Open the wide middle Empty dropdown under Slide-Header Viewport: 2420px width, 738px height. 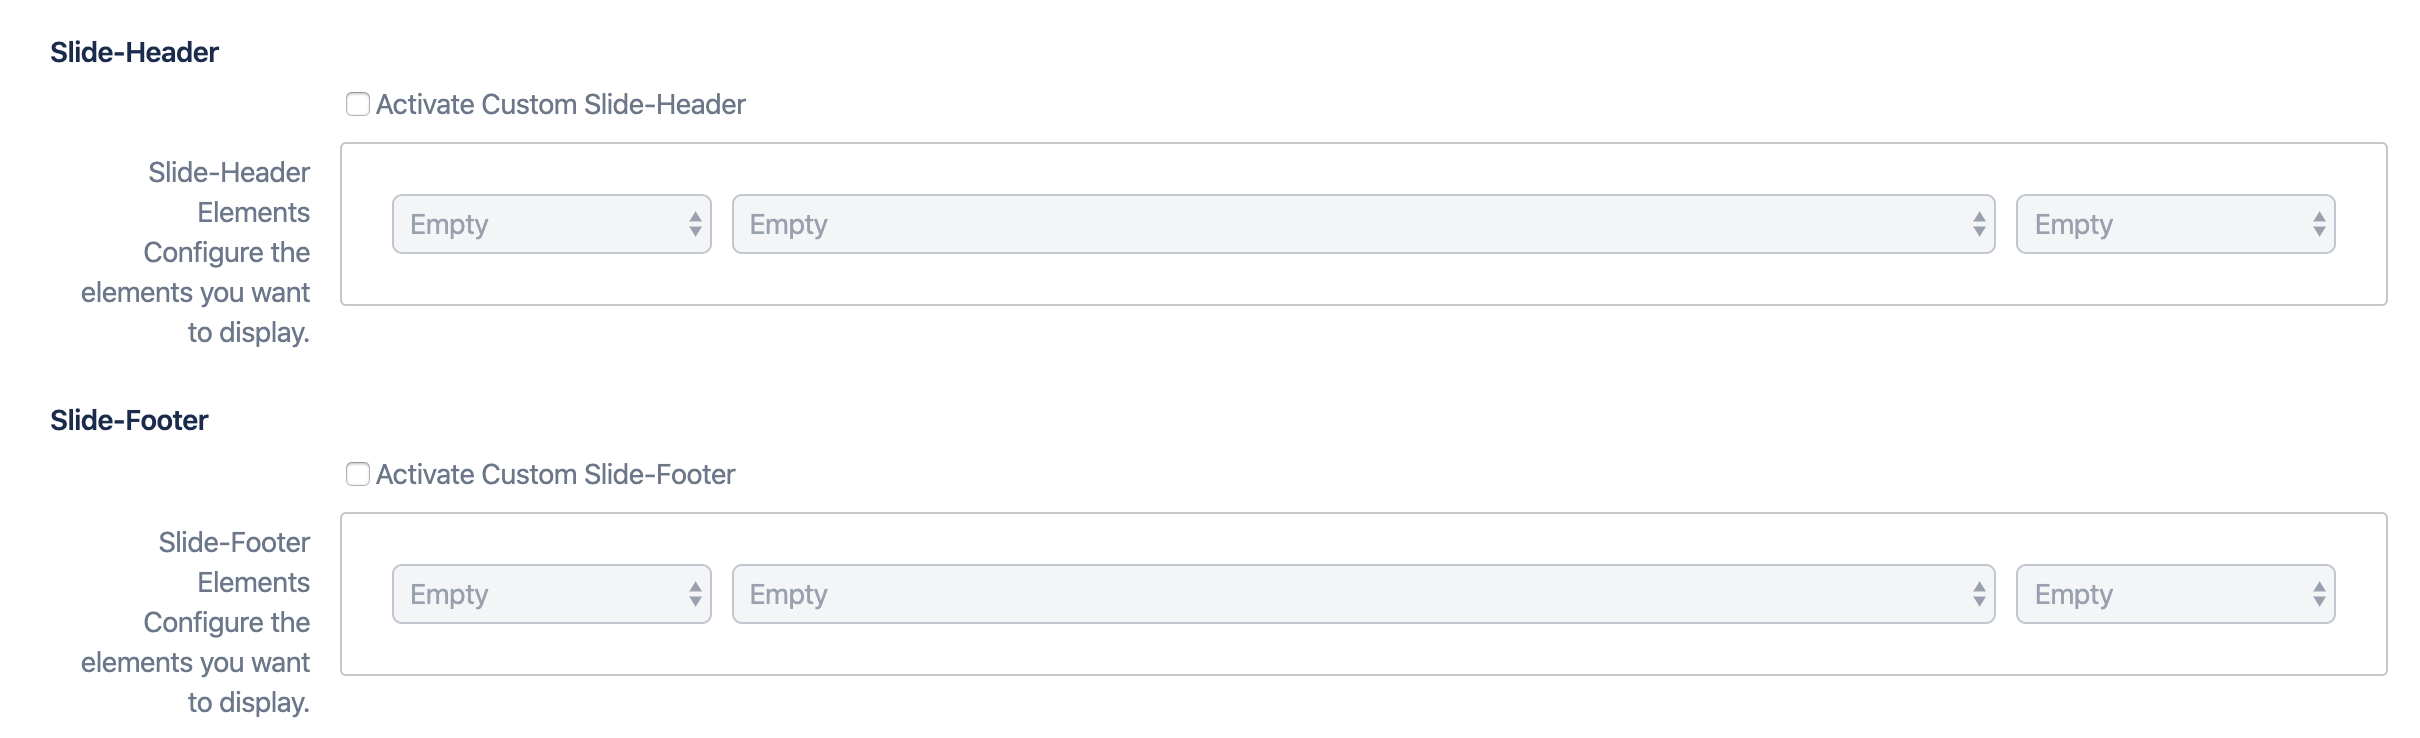(x=1360, y=224)
